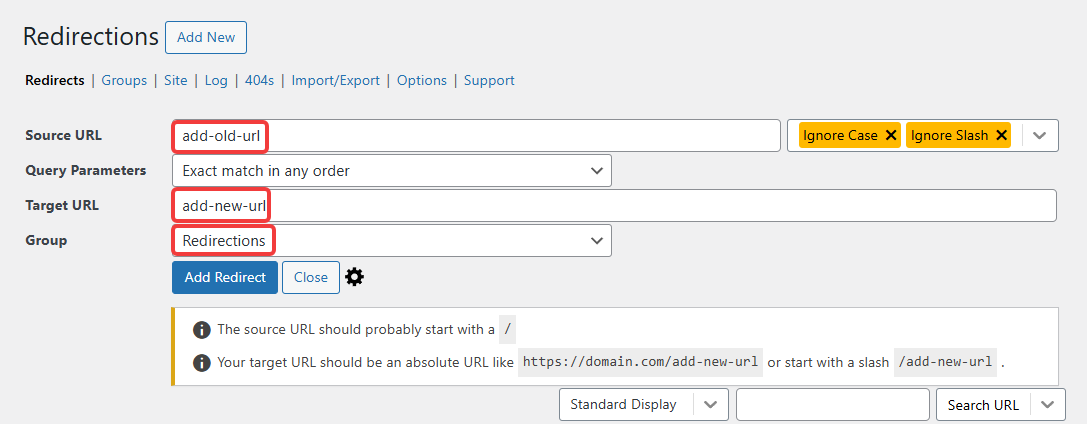Viewport: 1087px width, 424px height.
Task: Click the search text box
Action: click(x=833, y=405)
